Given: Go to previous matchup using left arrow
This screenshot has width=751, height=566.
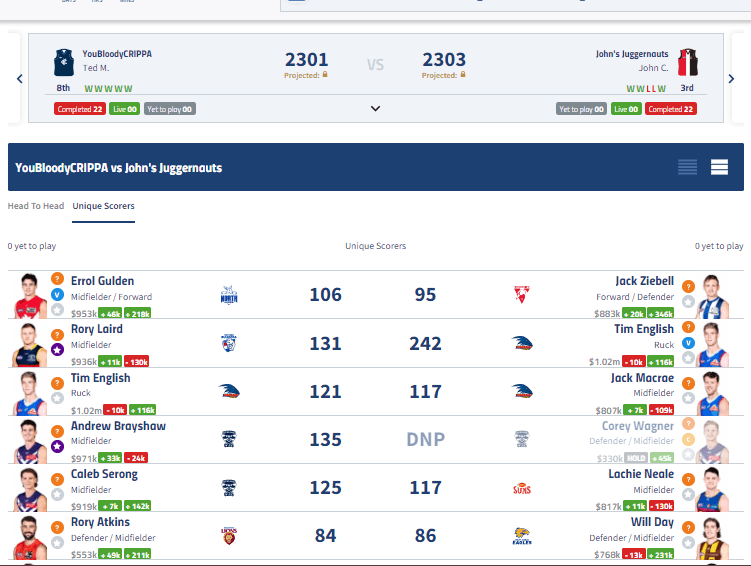Looking at the screenshot, I should (x=19, y=78).
